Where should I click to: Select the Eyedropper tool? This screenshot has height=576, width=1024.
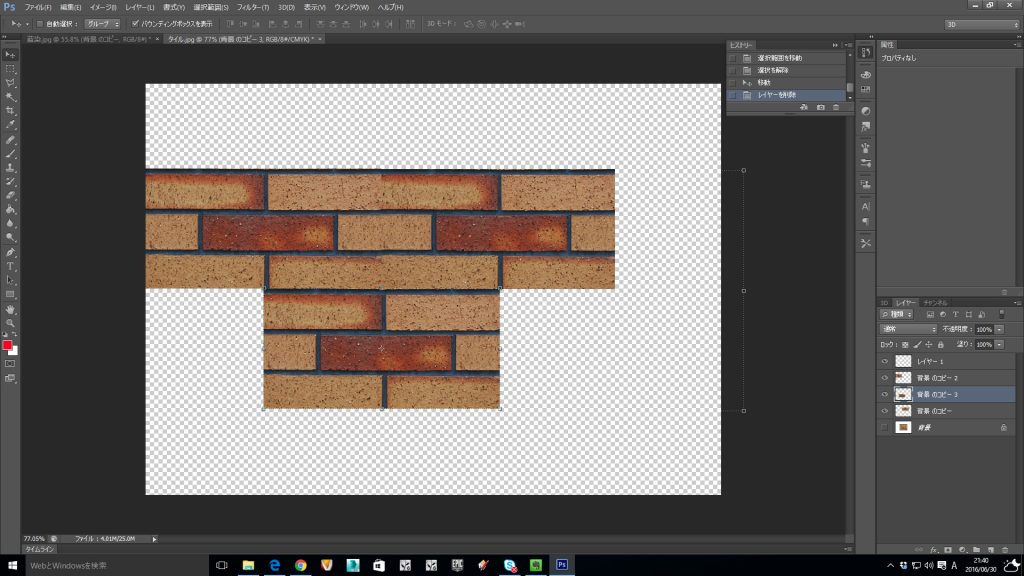[10, 125]
